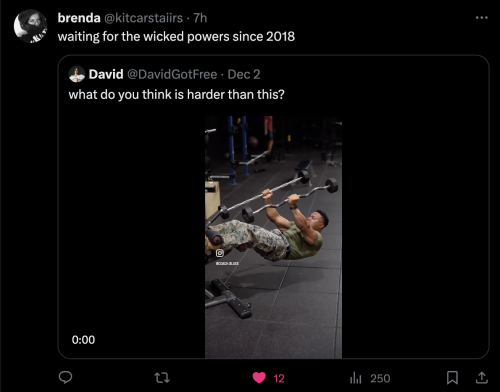View analytics using the bar chart icon
500x392 pixels.
click(x=356, y=378)
